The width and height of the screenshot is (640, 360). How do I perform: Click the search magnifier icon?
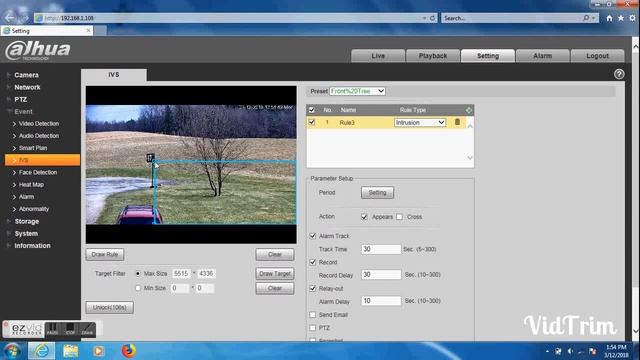(x=586, y=18)
